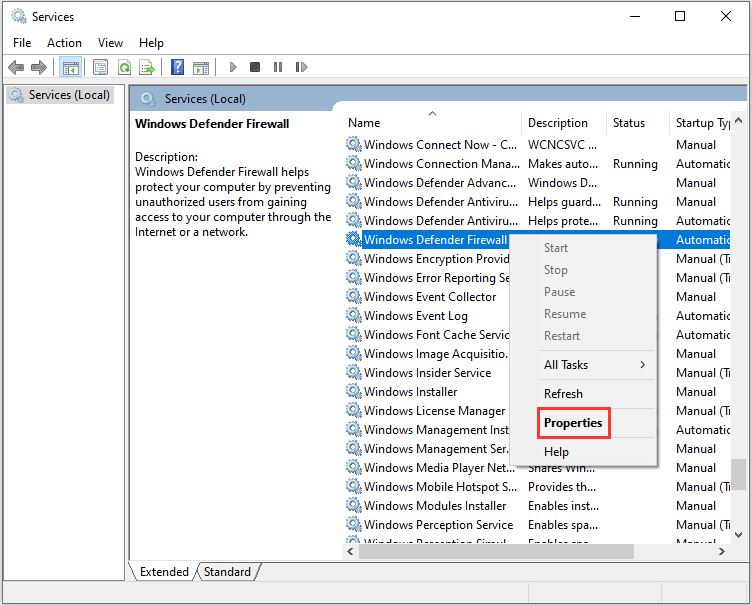Select Refresh in the context menu
Viewport: 752px width, 605px height.
tap(563, 394)
